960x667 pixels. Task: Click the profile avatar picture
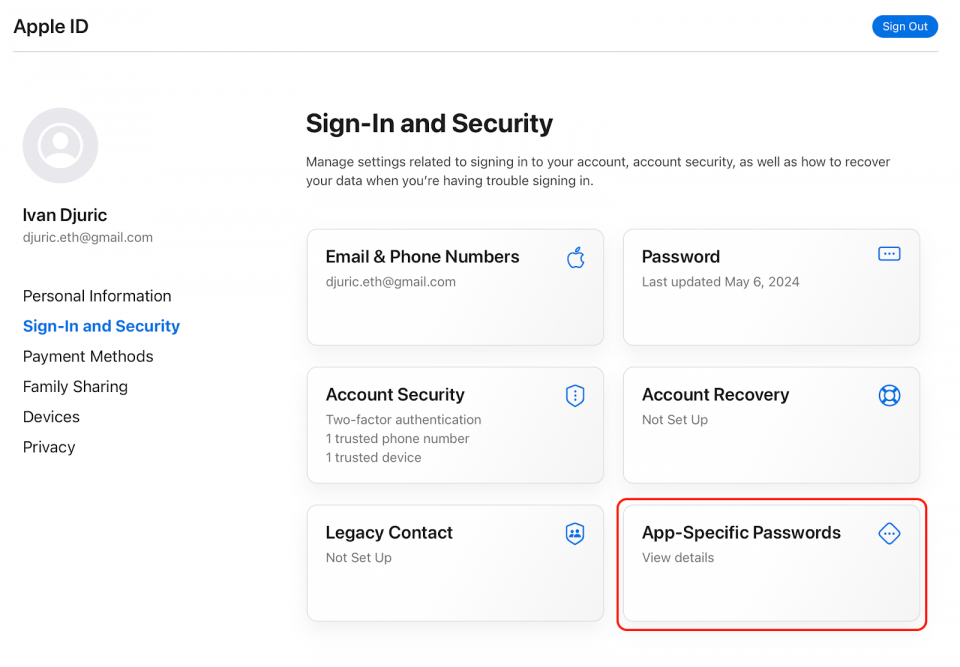[60, 145]
